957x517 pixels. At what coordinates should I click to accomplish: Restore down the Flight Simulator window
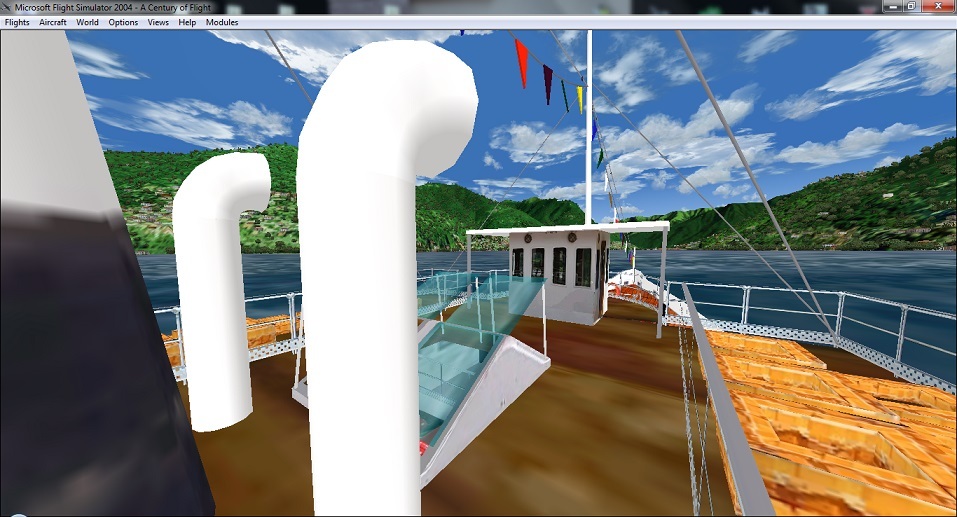coord(911,5)
